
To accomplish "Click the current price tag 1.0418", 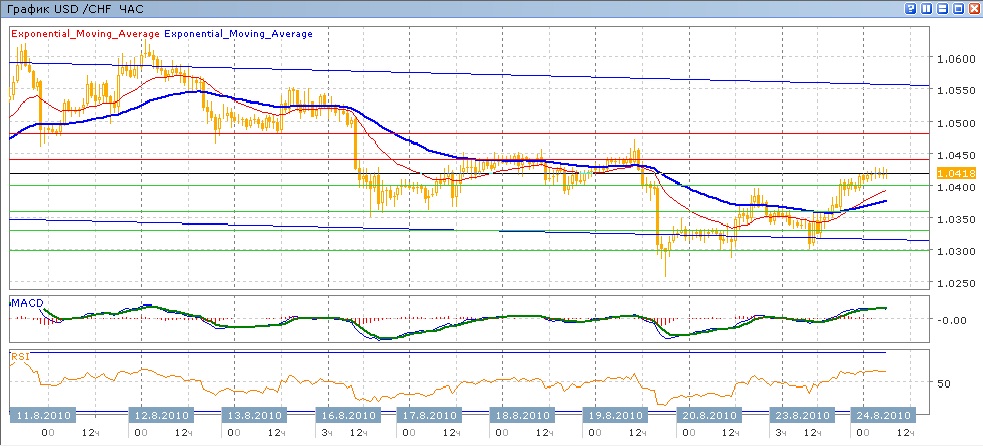I will pyautogui.click(x=951, y=174).
